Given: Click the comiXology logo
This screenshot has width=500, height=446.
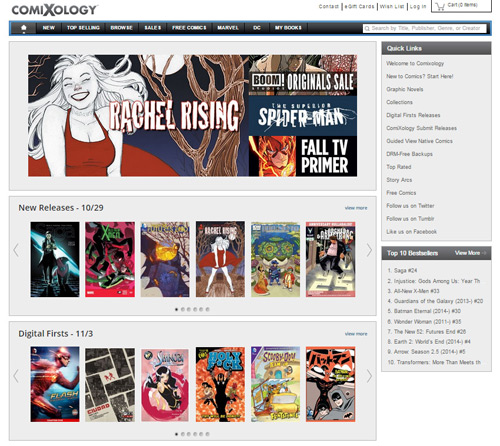Looking at the screenshot, I should click(55, 10).
